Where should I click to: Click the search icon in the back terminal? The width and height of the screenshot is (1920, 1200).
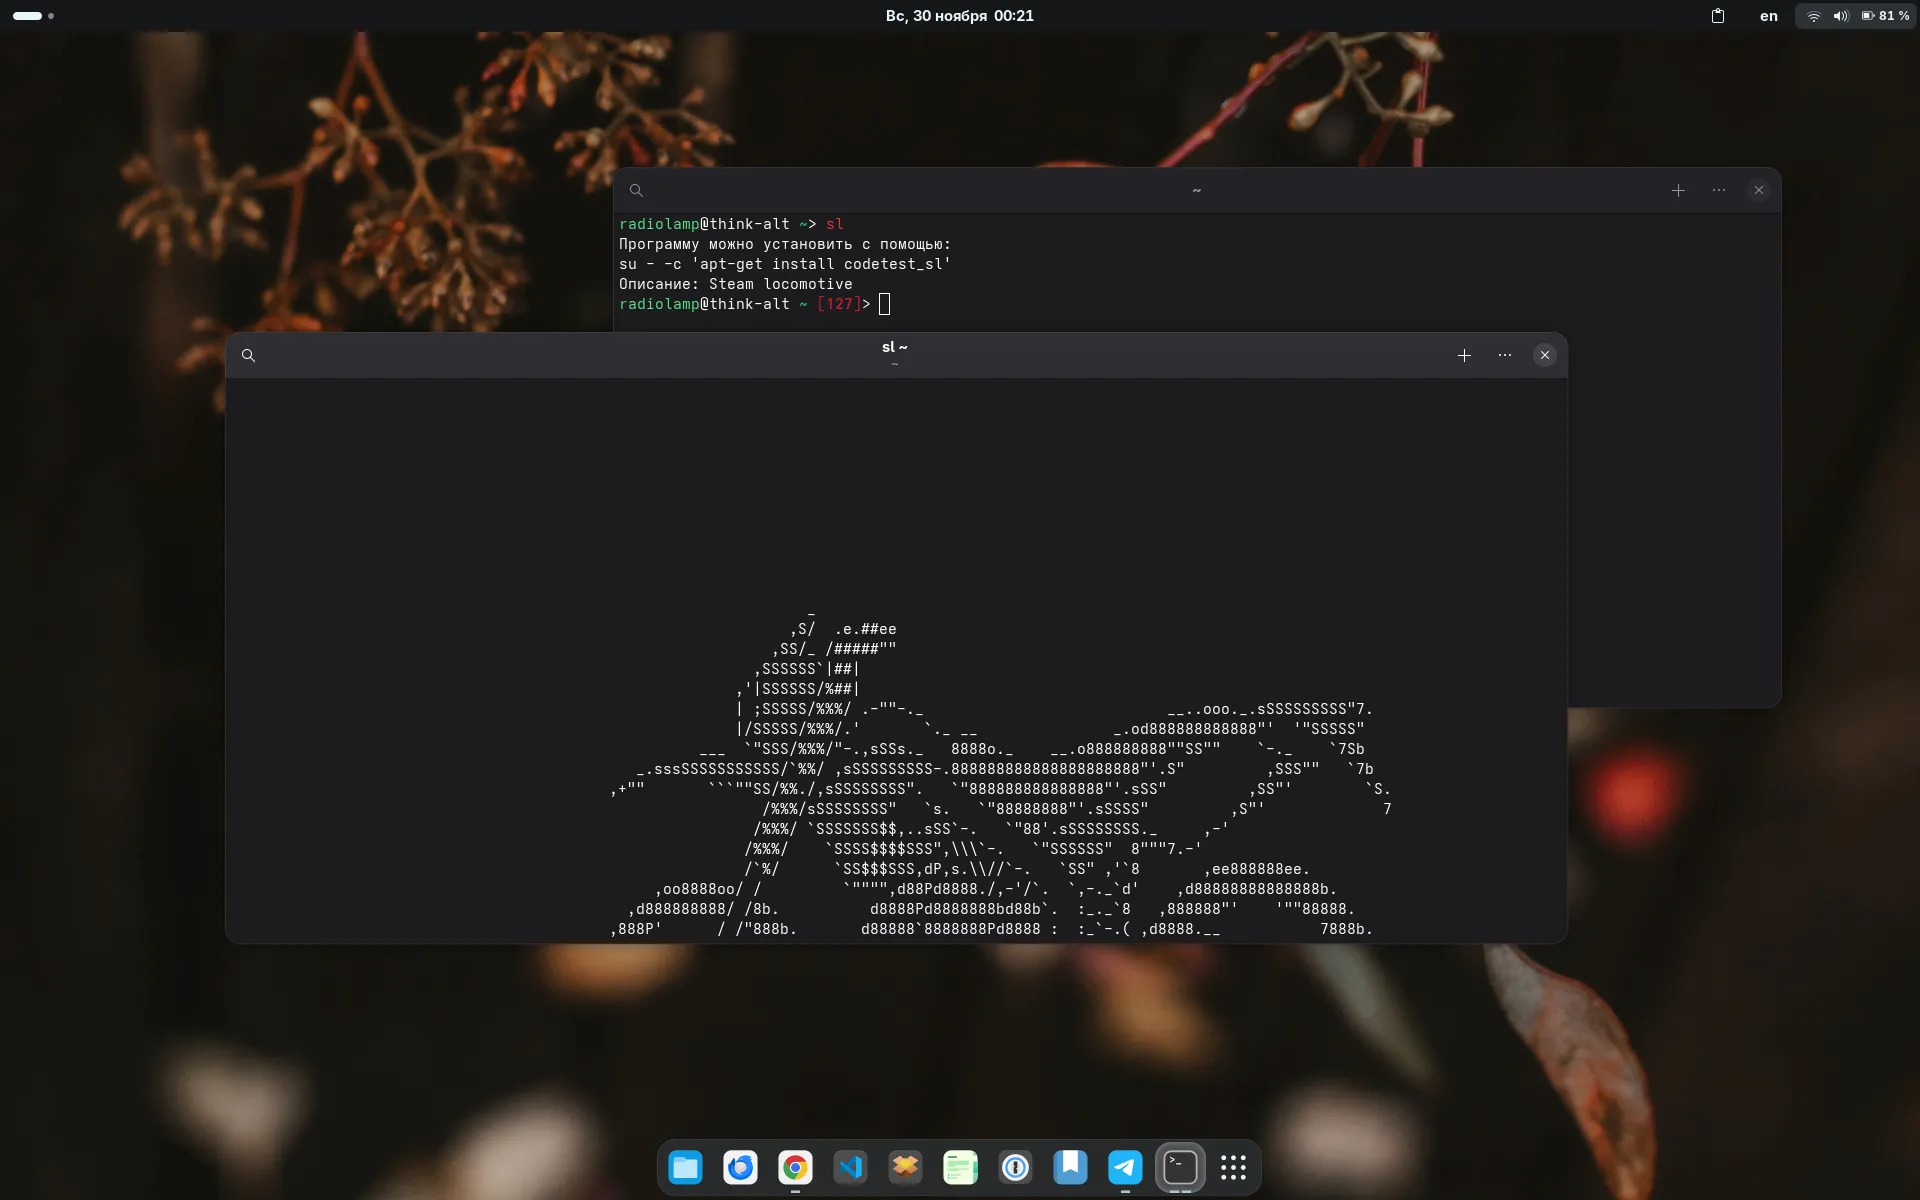pyautogui.click(x=636, y=190)
